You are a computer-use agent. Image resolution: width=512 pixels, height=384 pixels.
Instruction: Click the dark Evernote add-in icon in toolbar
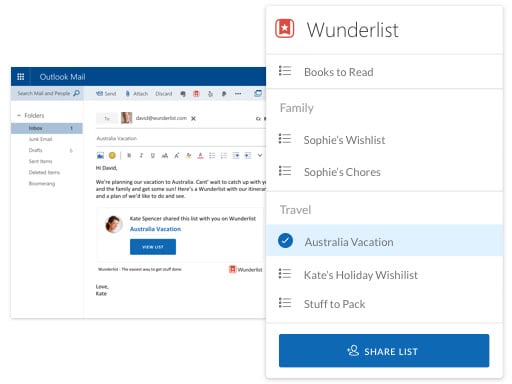(183, 94)
